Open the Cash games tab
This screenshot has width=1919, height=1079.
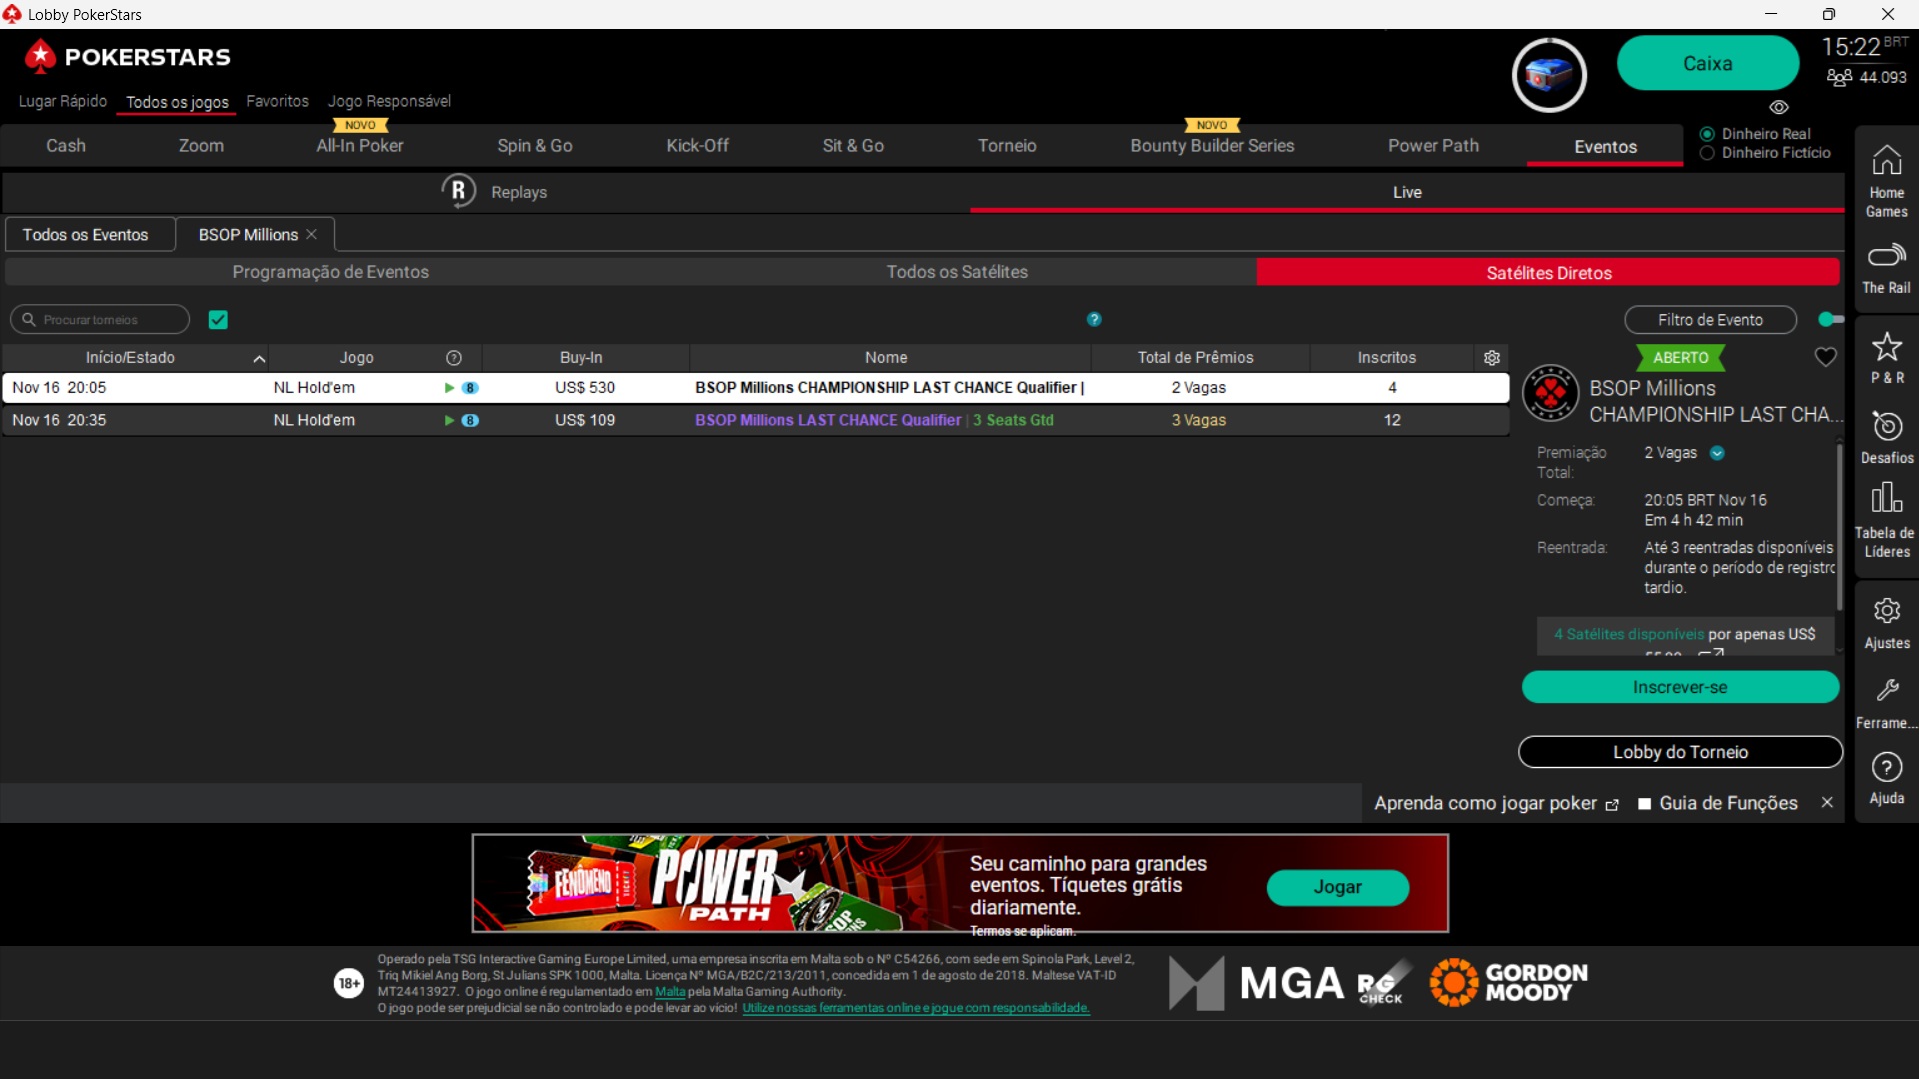click(66, 146)
